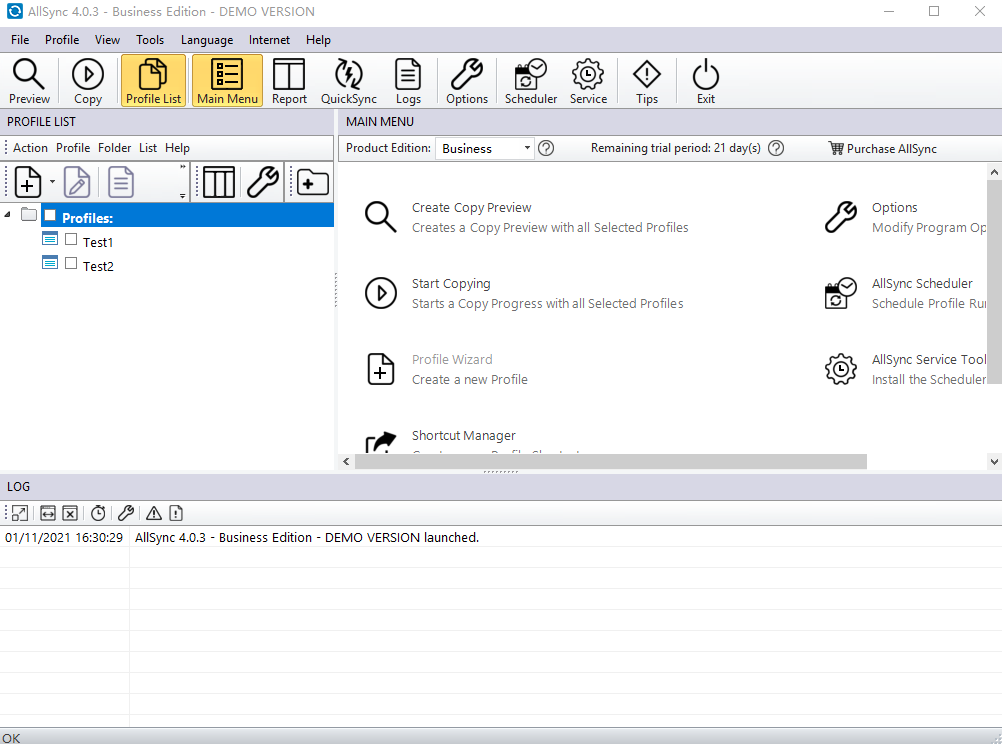Collapse the Profiles tree folder

click(x=8, y=215)
